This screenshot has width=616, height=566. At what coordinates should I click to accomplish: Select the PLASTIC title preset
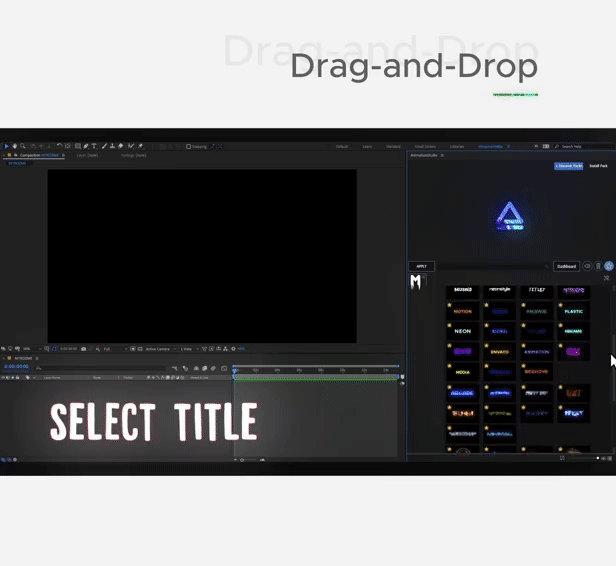coord(574,311)
